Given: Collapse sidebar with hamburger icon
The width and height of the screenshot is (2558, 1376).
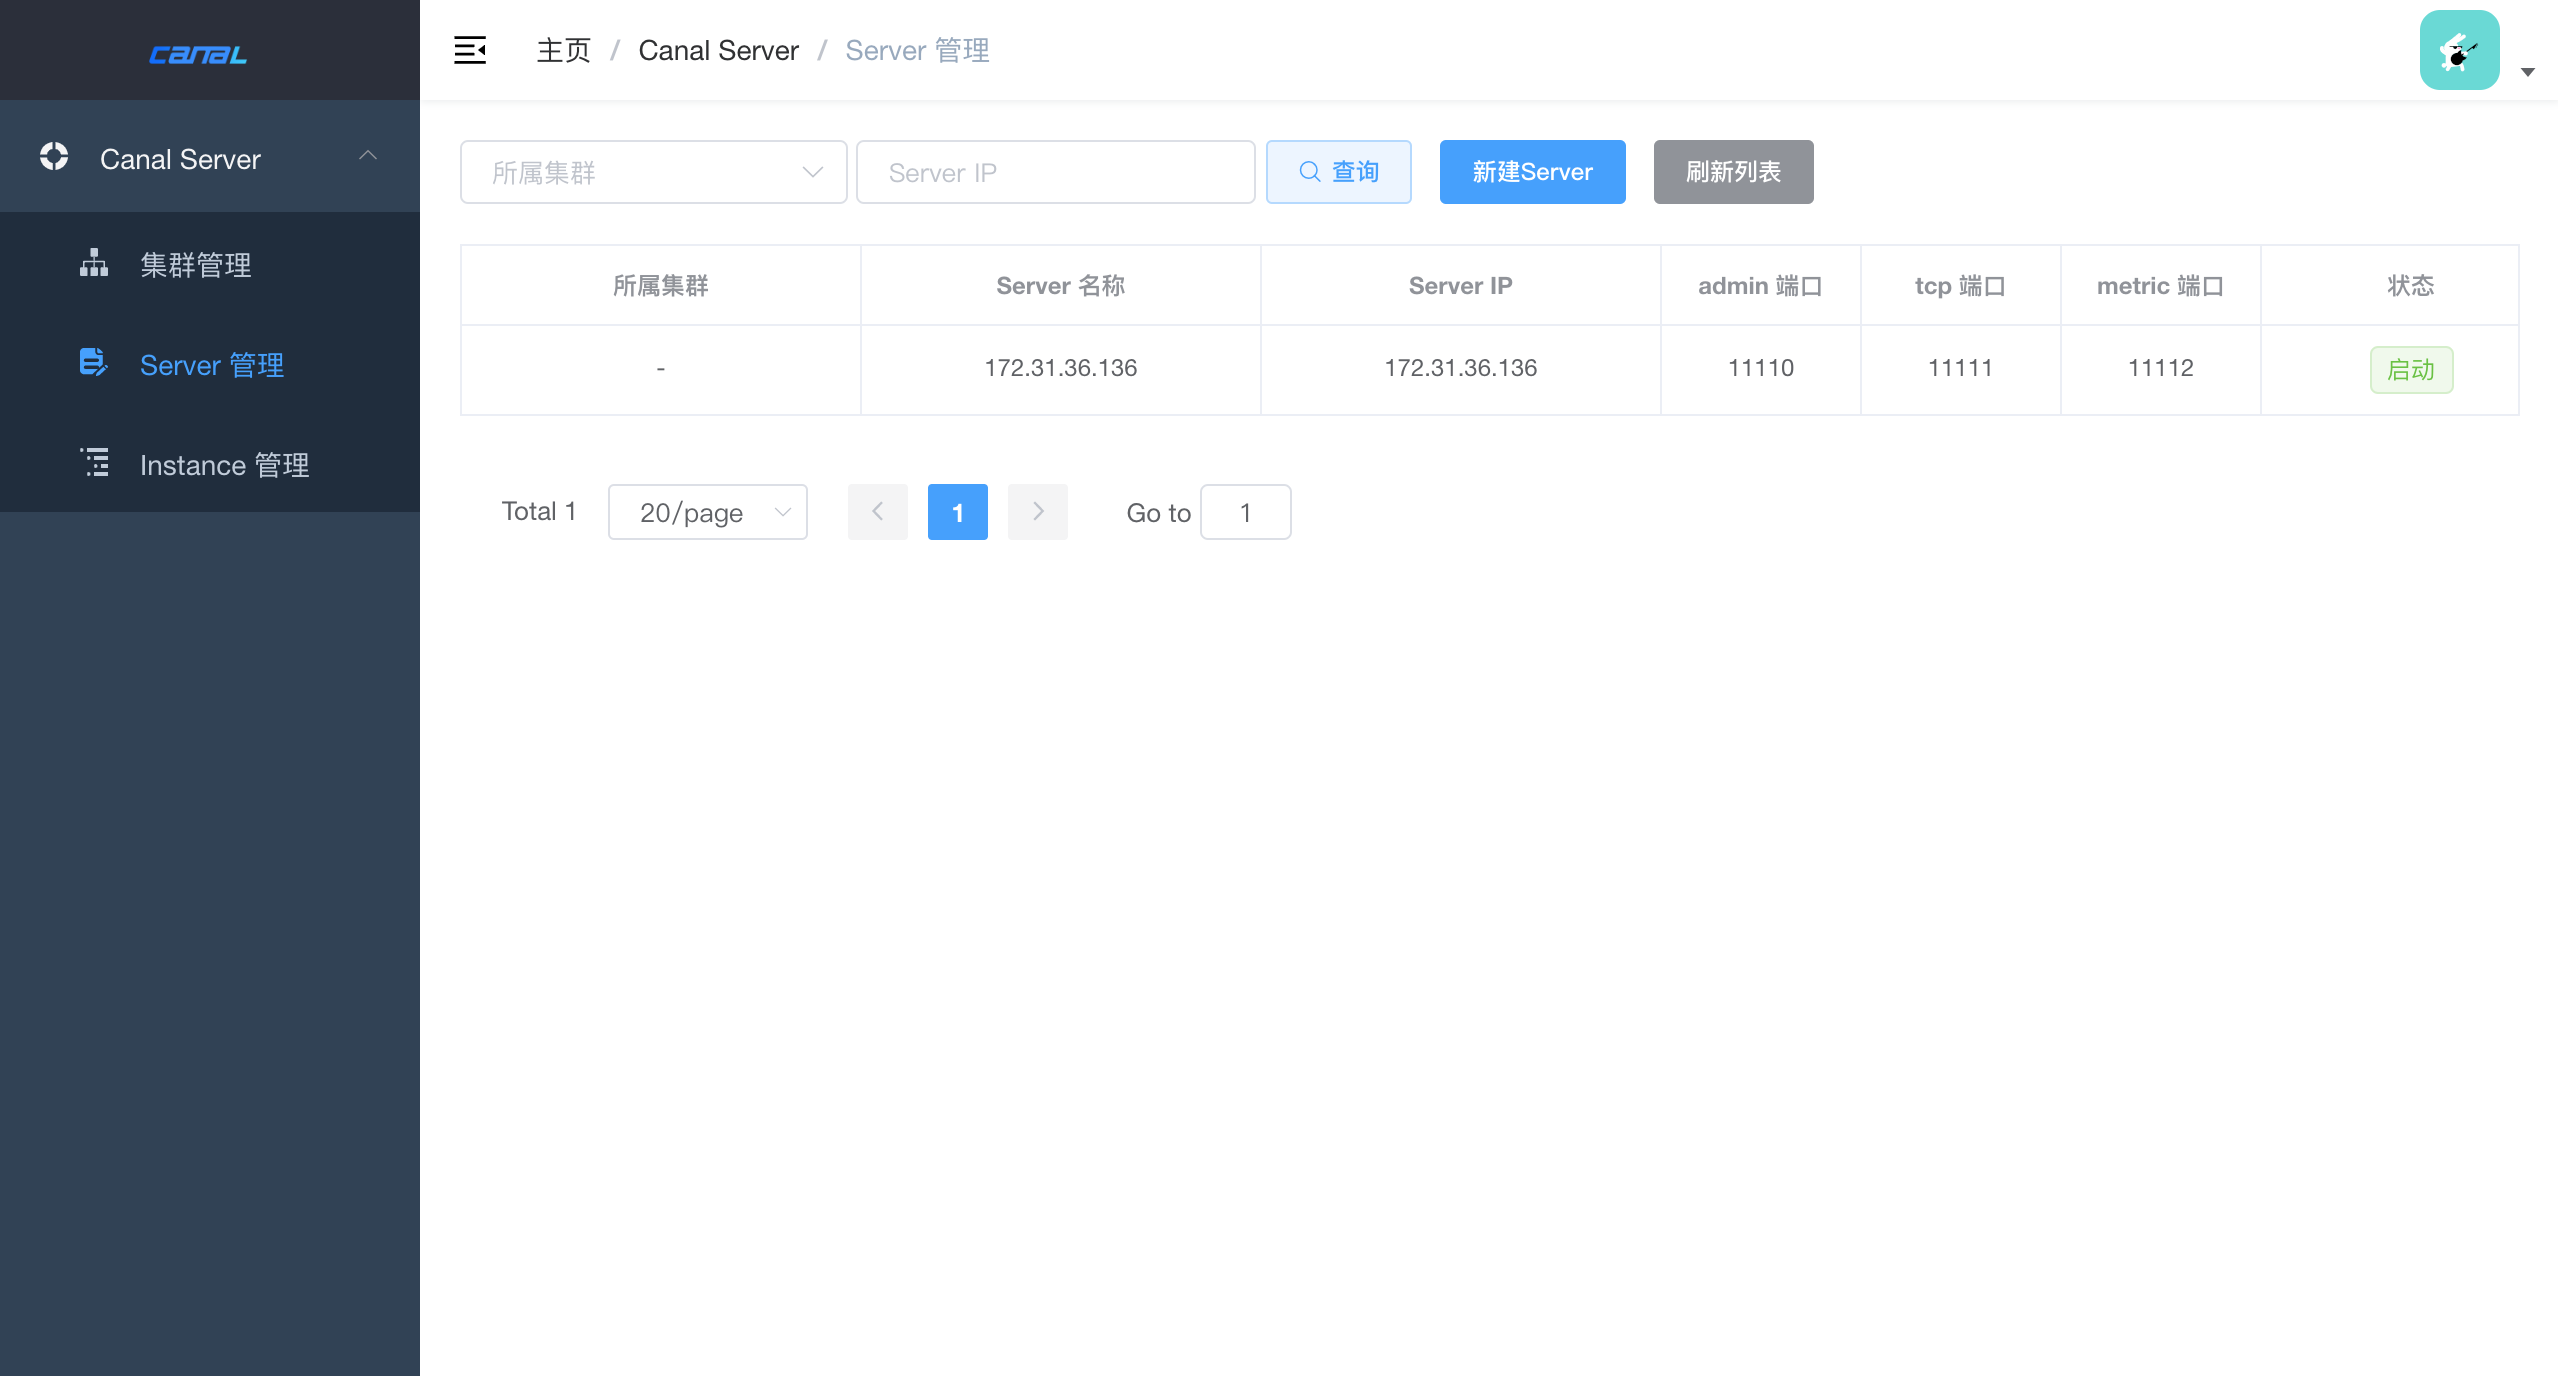Looking at the screenshot, I should [x=470, y=50].
